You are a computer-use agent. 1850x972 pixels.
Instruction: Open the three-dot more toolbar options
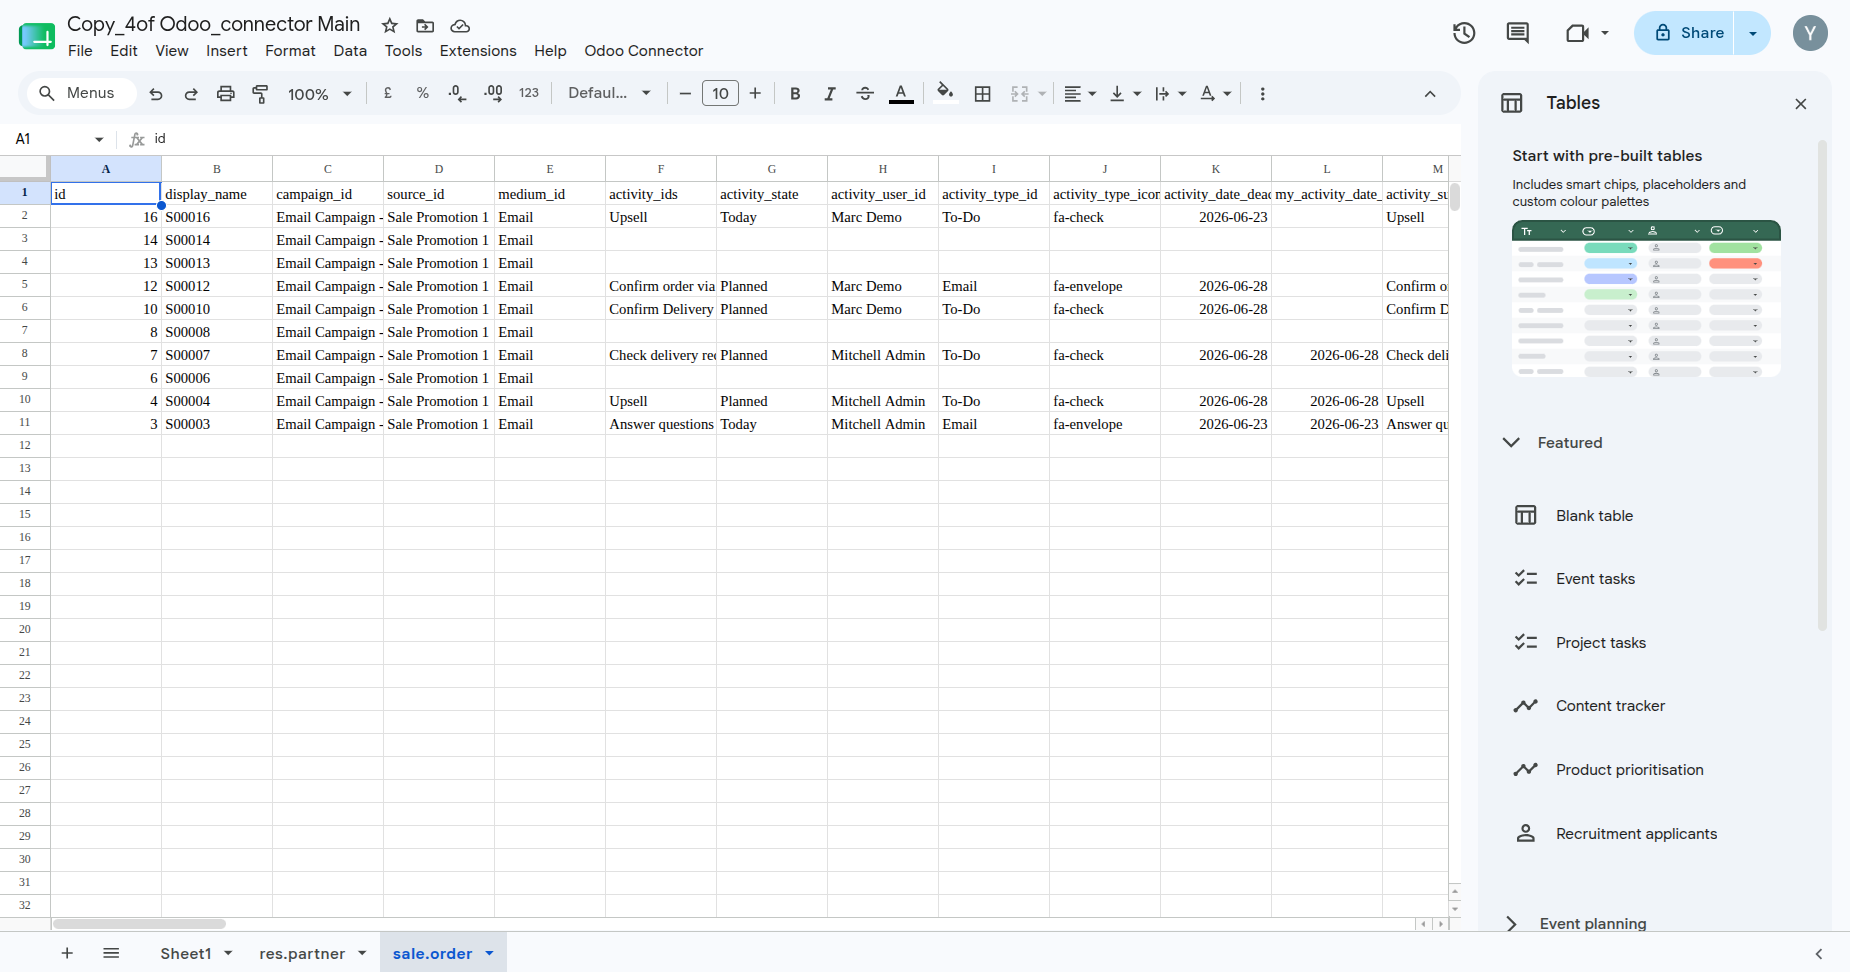[x=1263, y=93]
